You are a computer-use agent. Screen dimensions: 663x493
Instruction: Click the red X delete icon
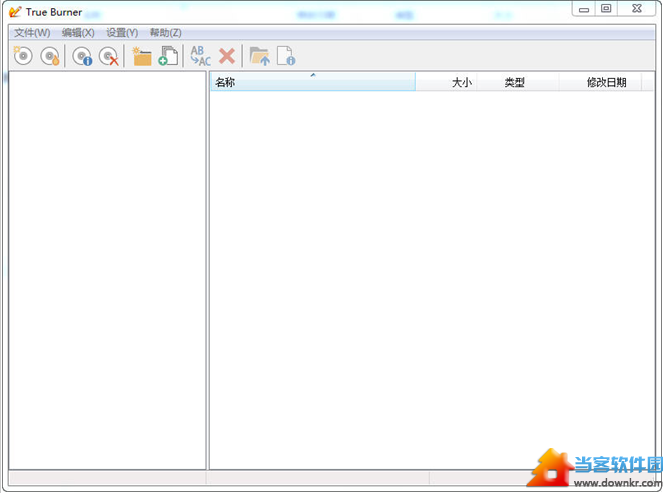[227, 56]
